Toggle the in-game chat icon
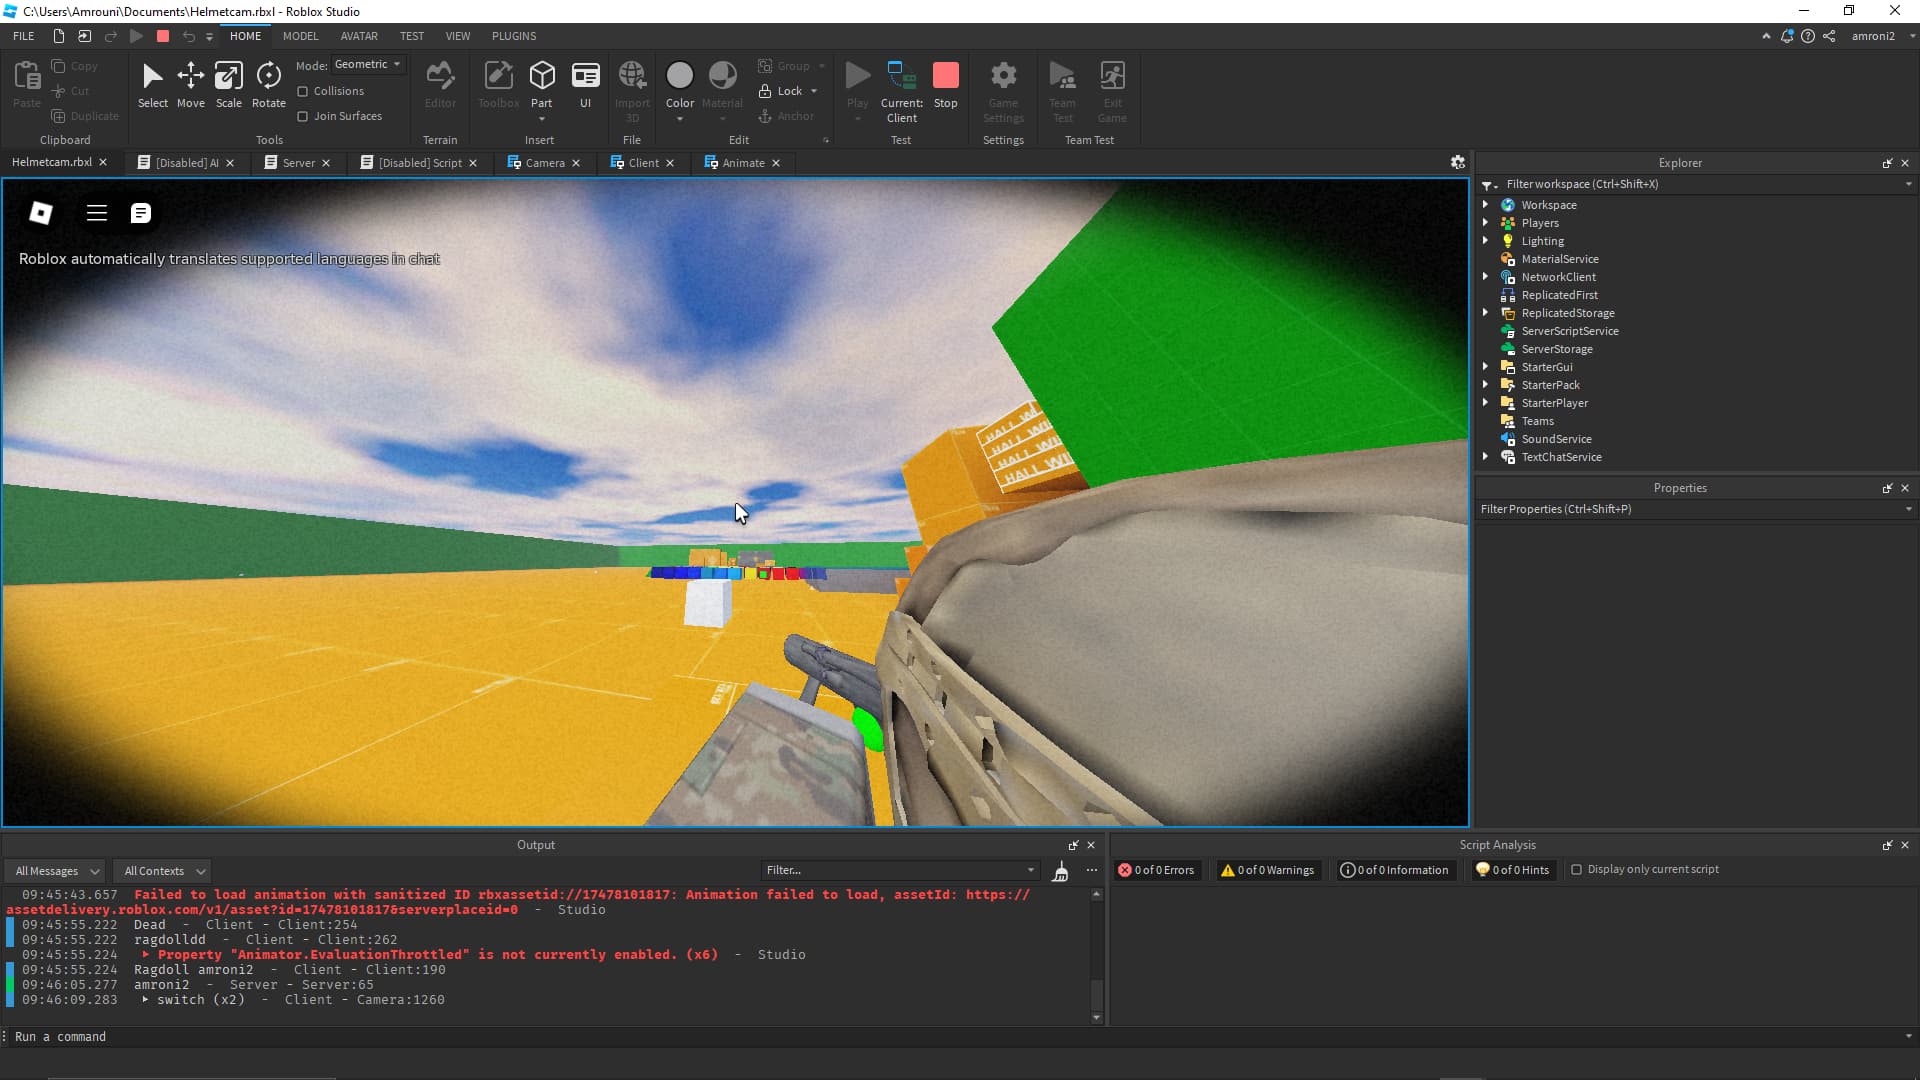1920x1080 pixels. click(x=141, y=213)
